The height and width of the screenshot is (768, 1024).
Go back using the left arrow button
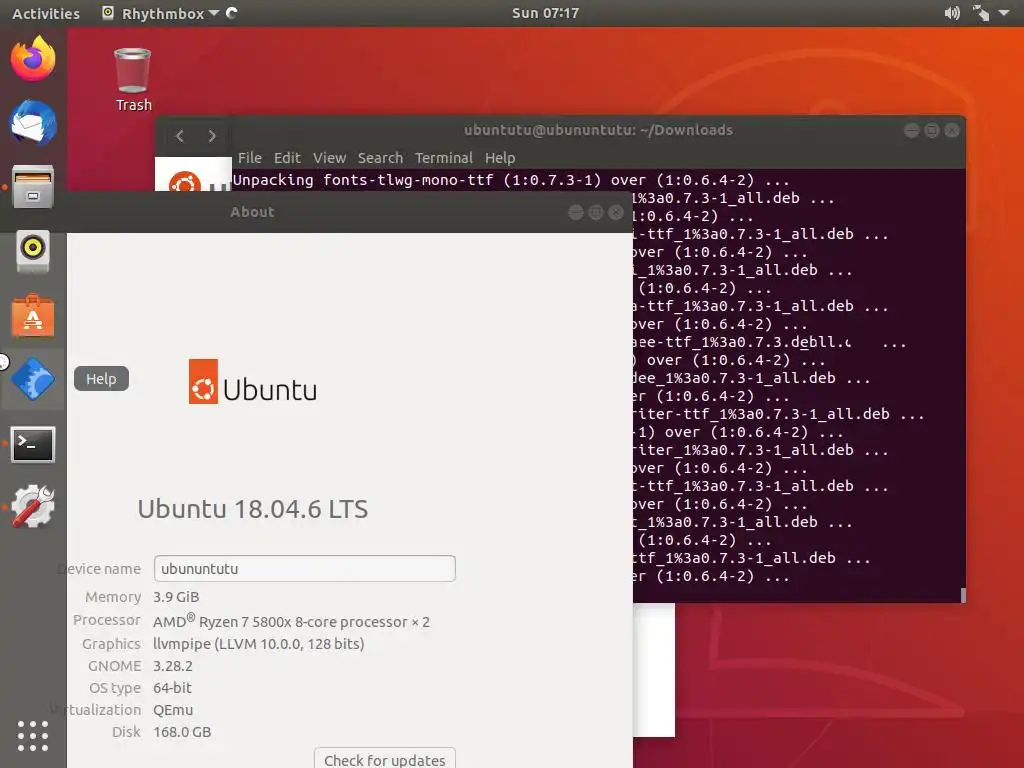point(180,136)
